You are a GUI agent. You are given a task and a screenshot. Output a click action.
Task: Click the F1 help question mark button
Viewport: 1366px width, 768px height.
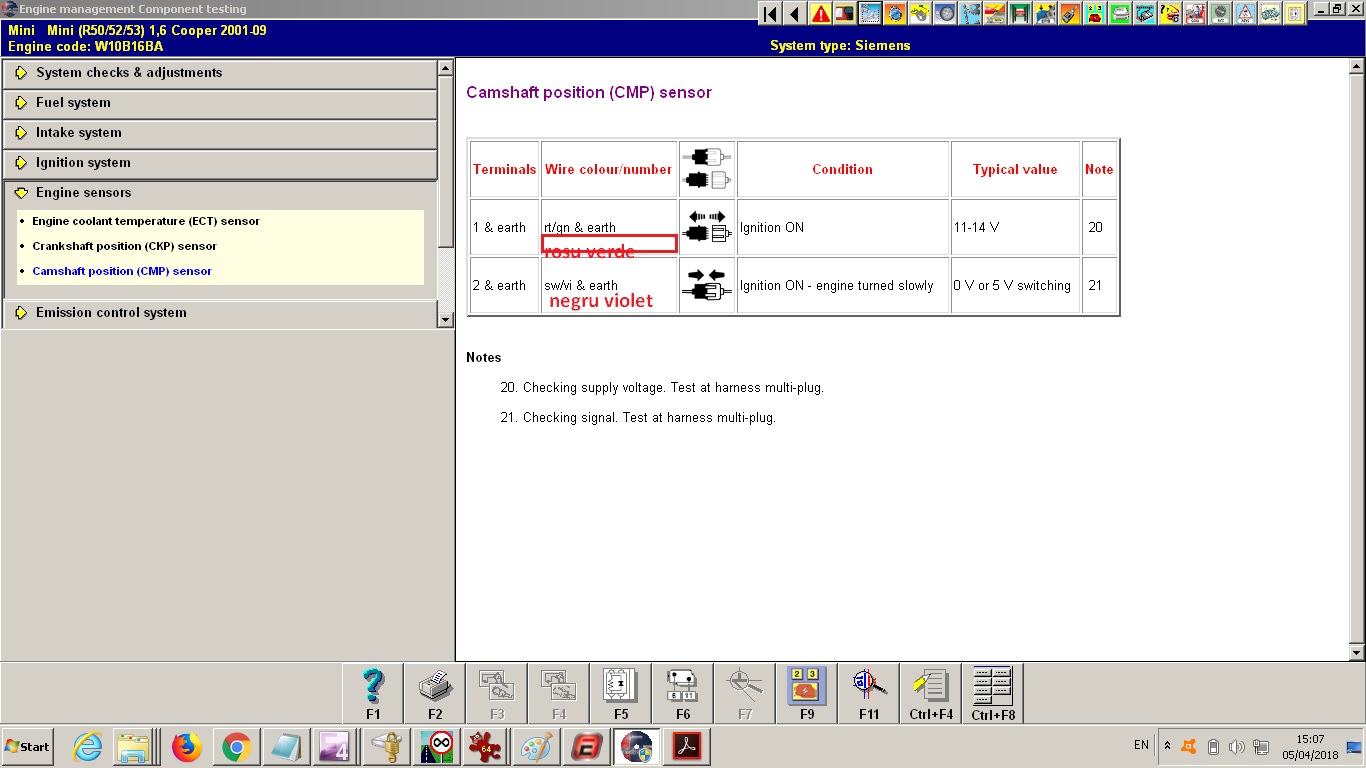(x=373, y=693)
